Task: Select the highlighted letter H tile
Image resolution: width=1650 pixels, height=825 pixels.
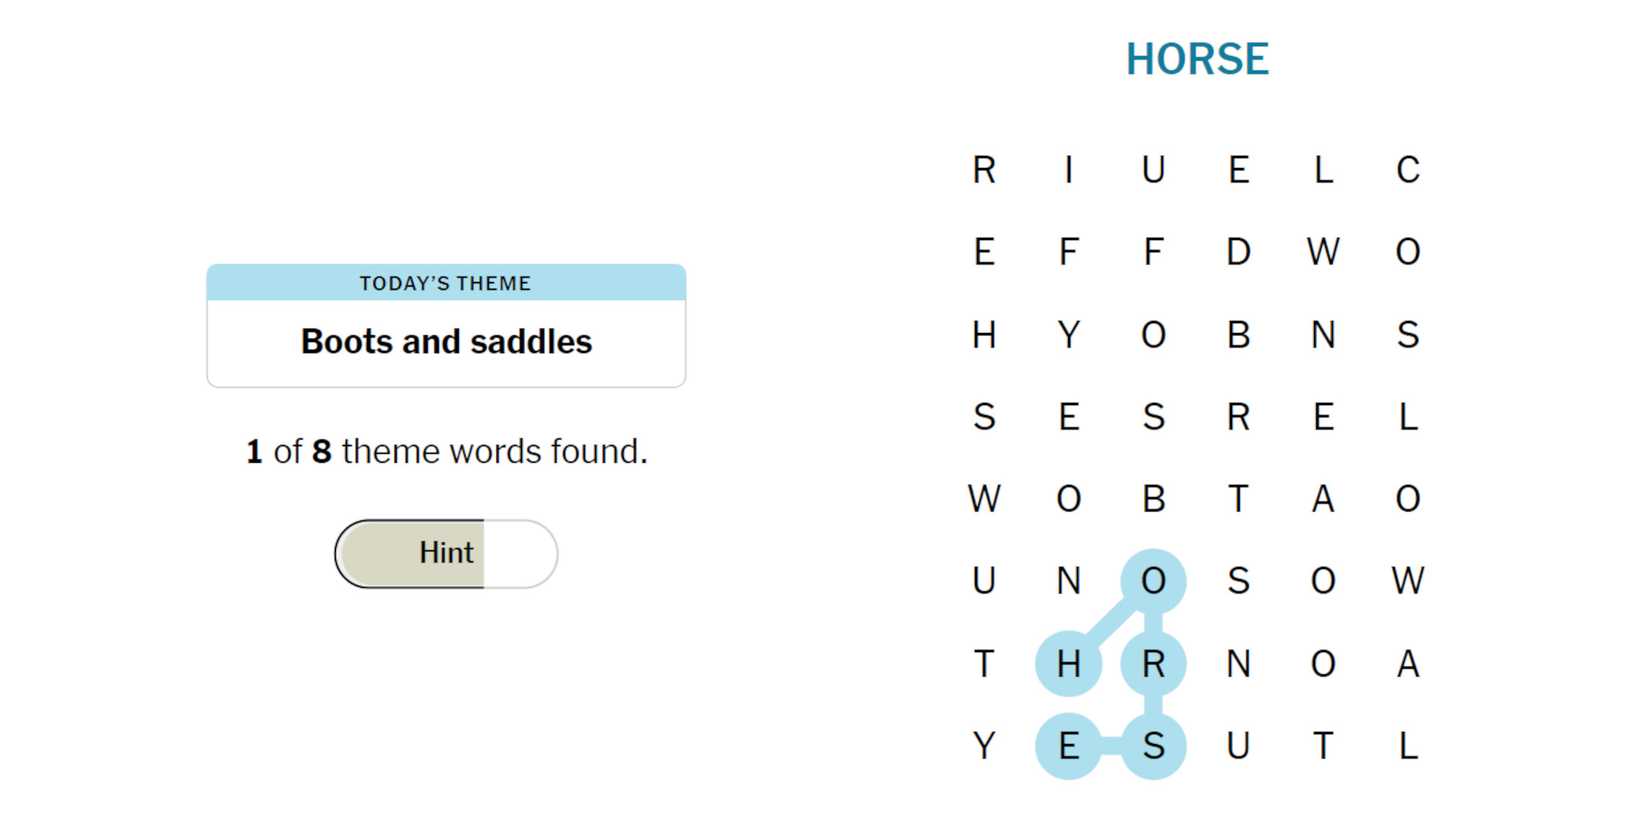Action: click(1068, 663)
